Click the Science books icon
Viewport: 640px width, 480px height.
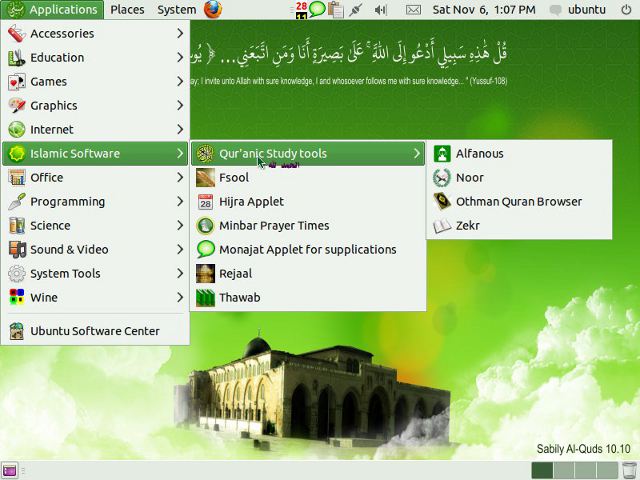(x=17, y=226)
